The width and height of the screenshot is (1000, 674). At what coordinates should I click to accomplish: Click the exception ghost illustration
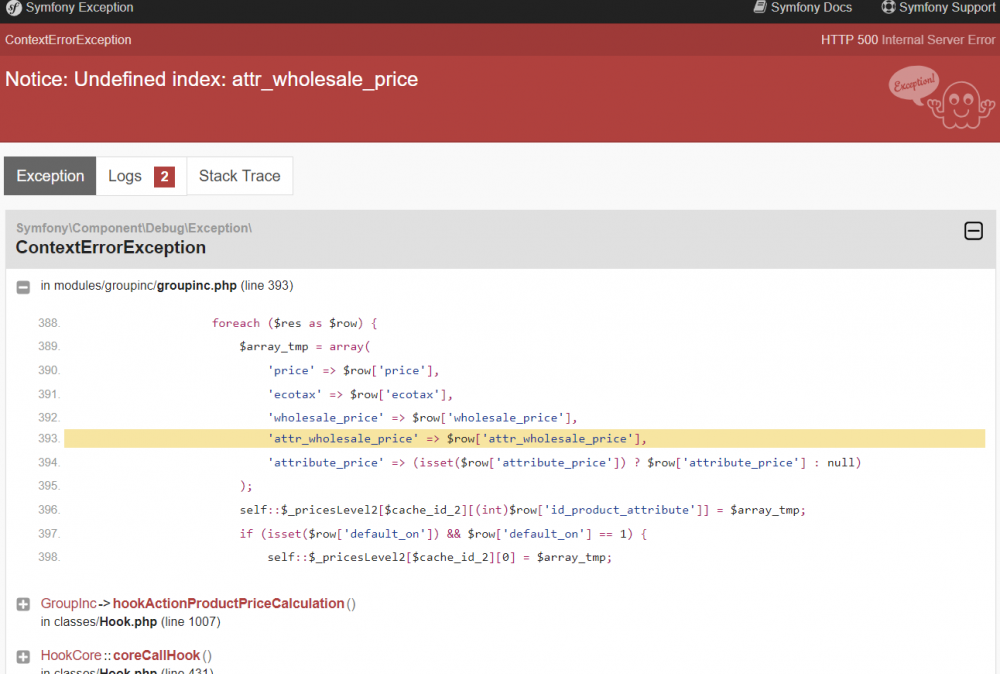coord(941,97)
